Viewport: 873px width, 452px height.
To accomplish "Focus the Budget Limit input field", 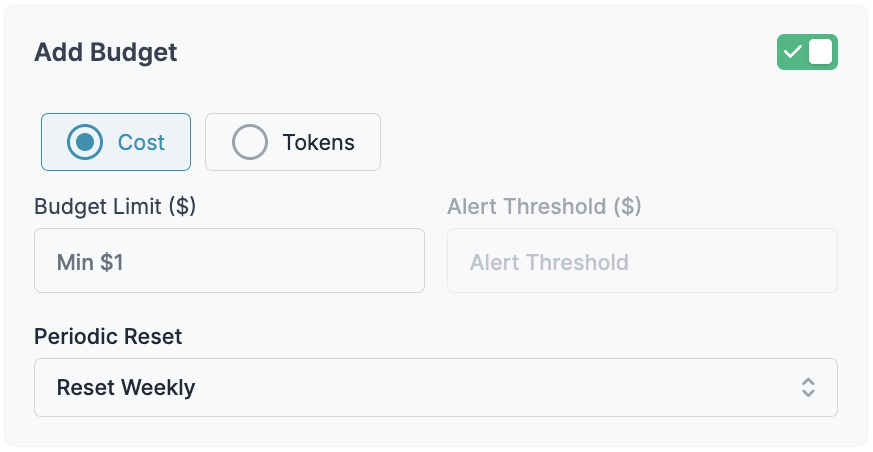I will click(x=229, y=261).
